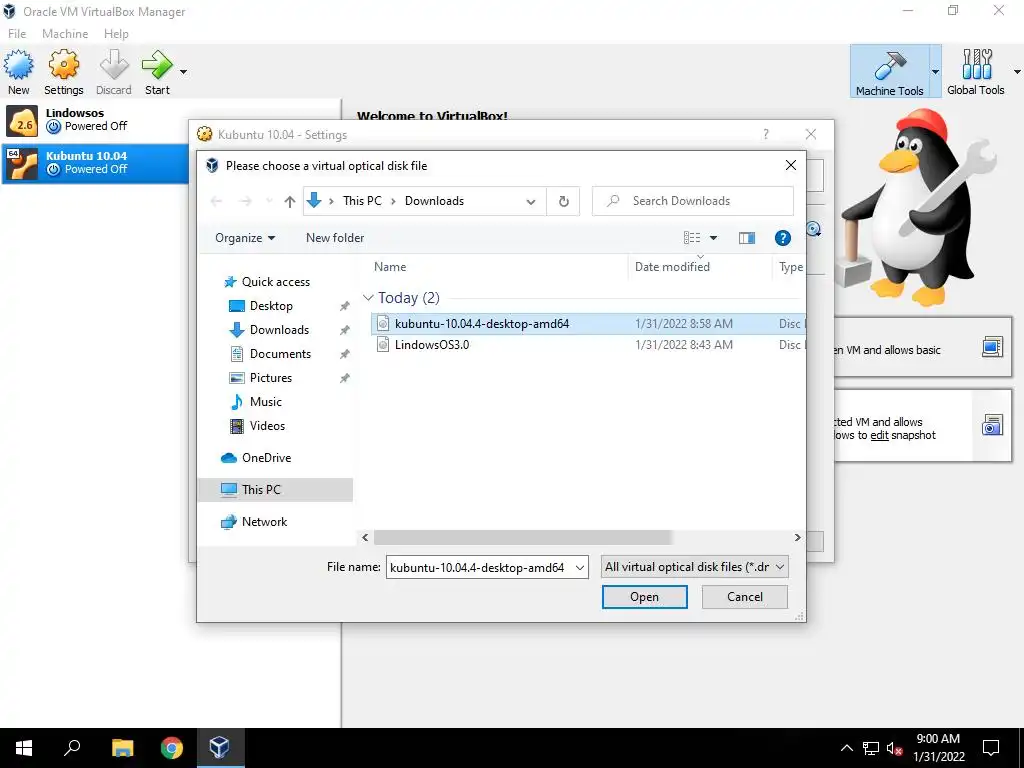
Task: Go to Documents in navigation pane
Action: (280, 354)
